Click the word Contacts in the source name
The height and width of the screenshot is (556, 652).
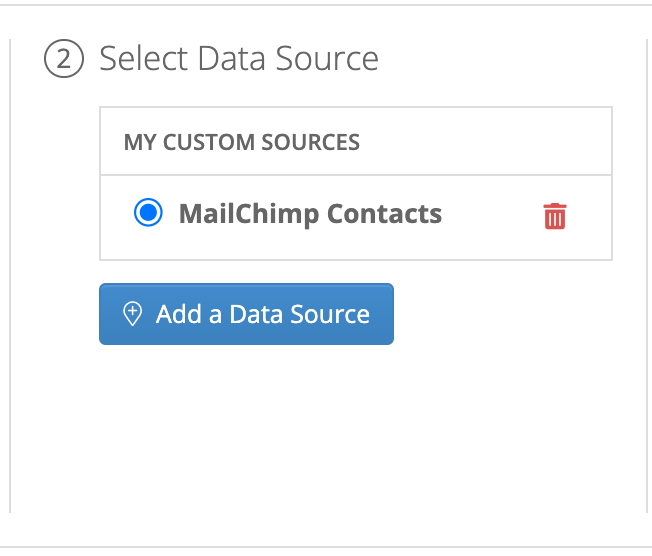click(x=384, y=214)
